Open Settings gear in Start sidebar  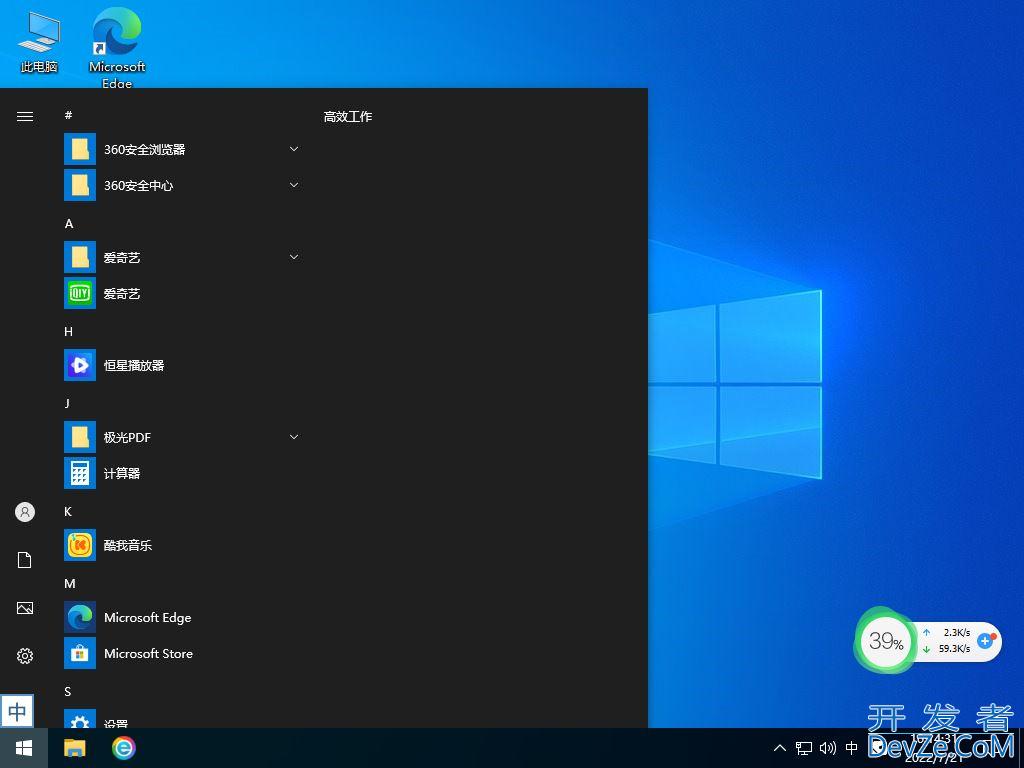point(25,656)
